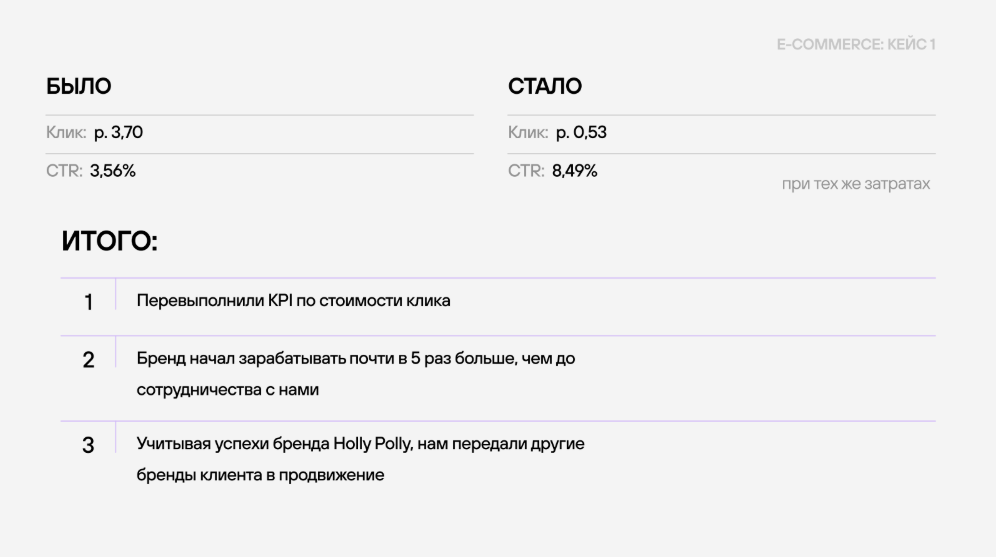The width and height of the screenshot is (996, 557).
Task: Click the "Клик:" label under БЫЛО
Action: 66,132
